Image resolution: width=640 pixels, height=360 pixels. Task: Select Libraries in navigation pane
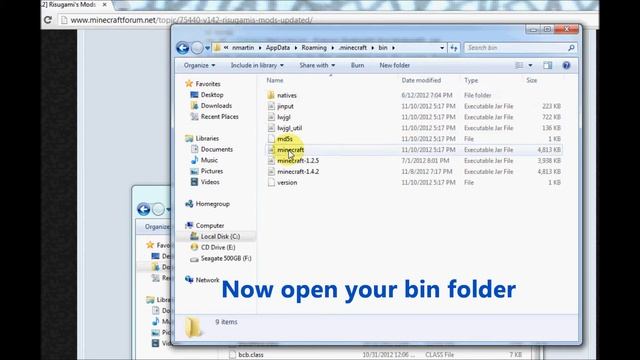click(x=202, y=138)
